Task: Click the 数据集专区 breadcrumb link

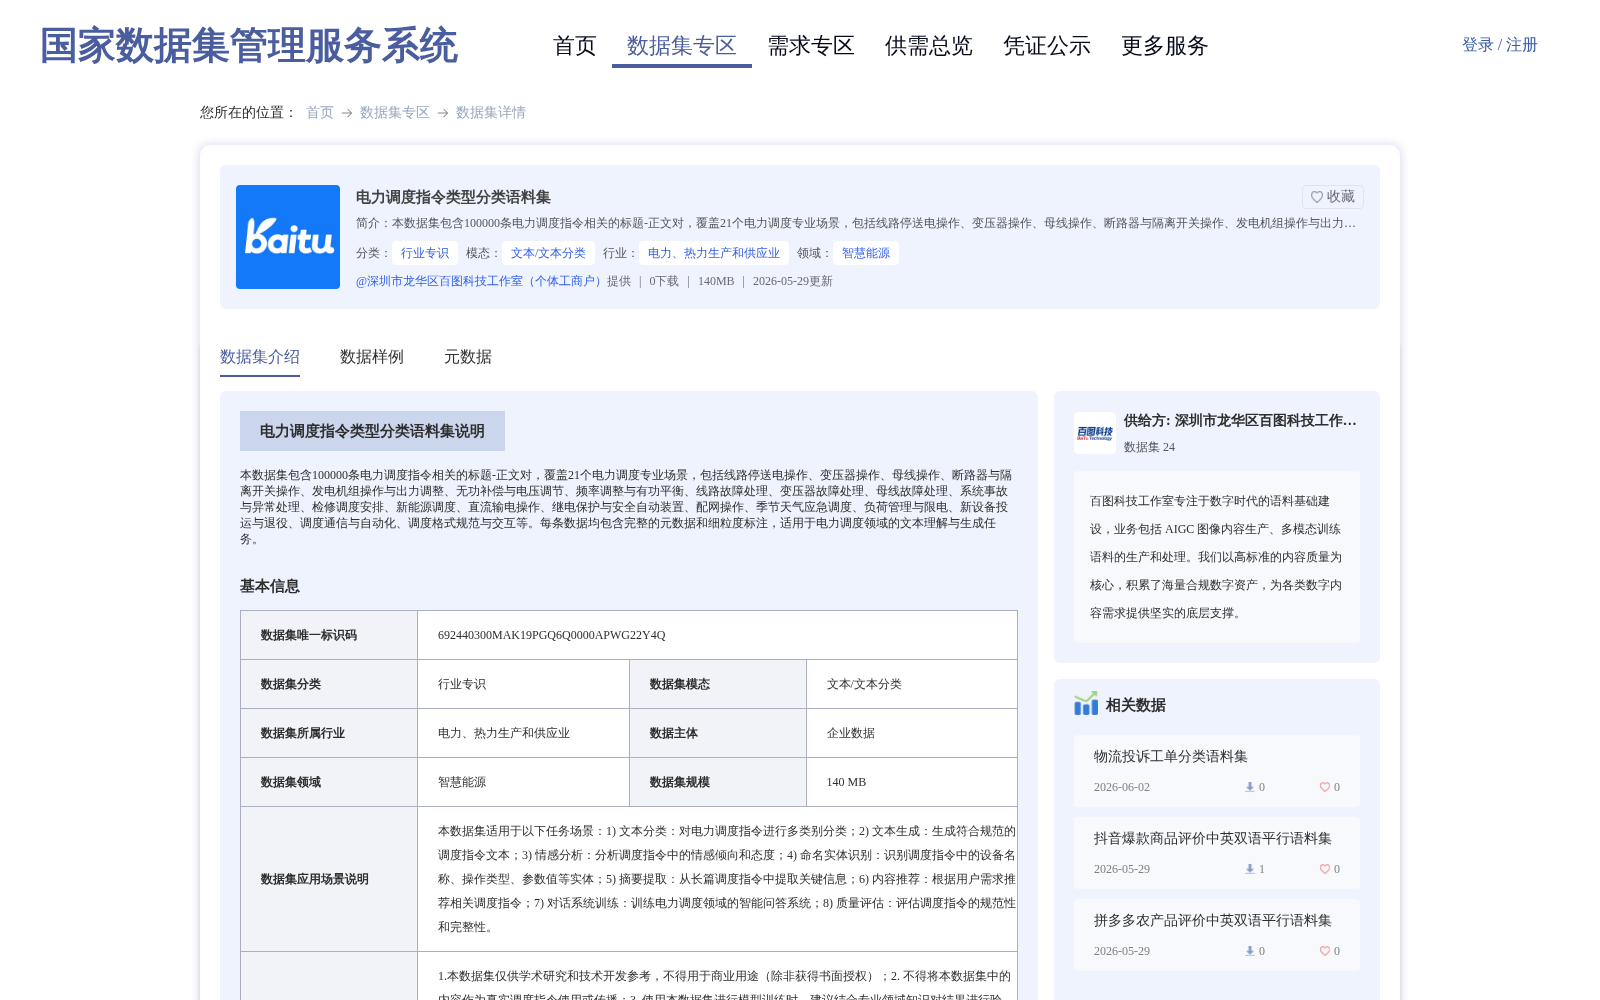Action: point(395,113)
